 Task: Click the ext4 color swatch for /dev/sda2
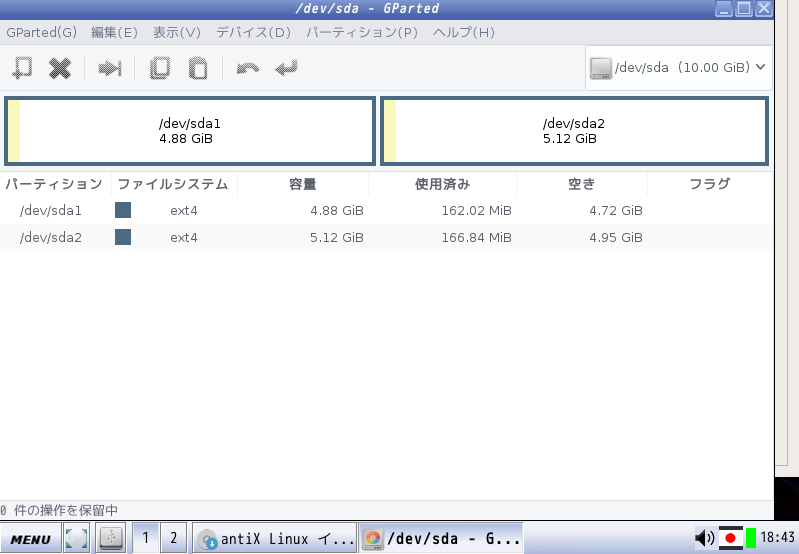click(123, 237)
